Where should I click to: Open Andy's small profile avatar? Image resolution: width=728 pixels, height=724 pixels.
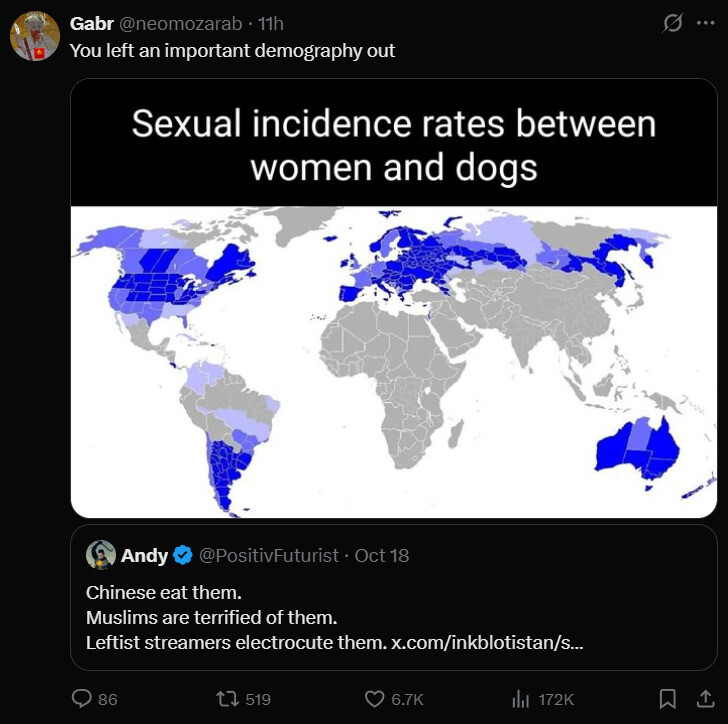101,554
